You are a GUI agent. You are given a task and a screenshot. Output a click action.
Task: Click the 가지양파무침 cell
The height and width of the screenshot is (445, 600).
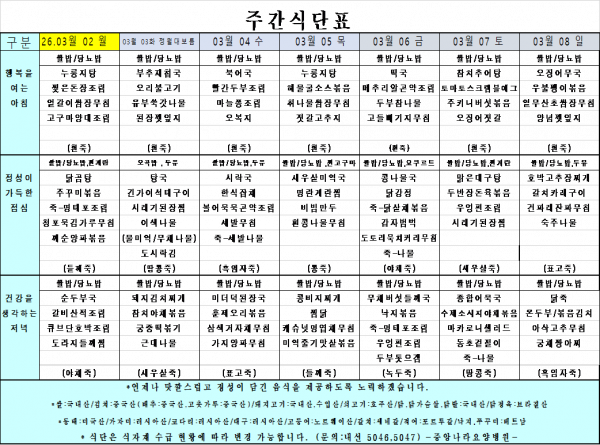tap(238, 343)
